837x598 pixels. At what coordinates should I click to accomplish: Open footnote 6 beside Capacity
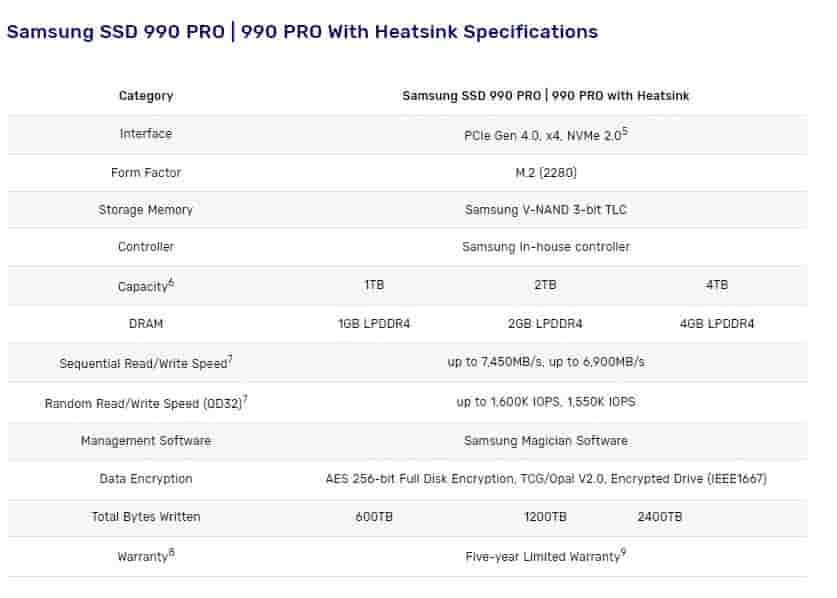(x=171, y=282)
